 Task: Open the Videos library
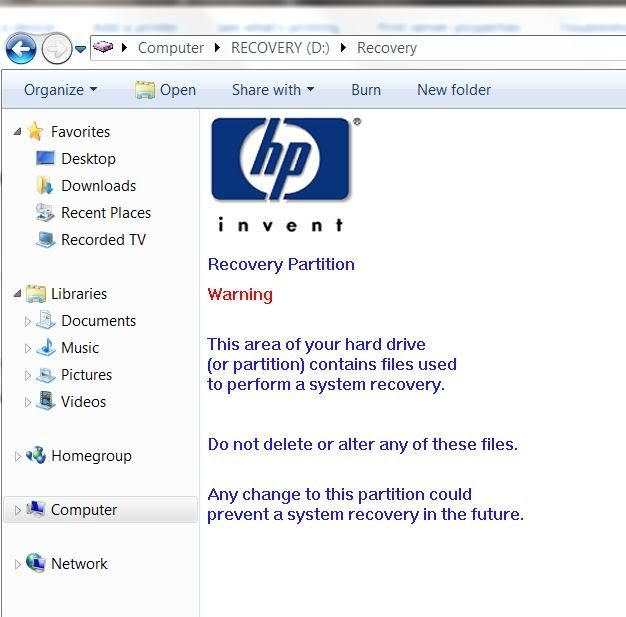click(x=83, y=402)
